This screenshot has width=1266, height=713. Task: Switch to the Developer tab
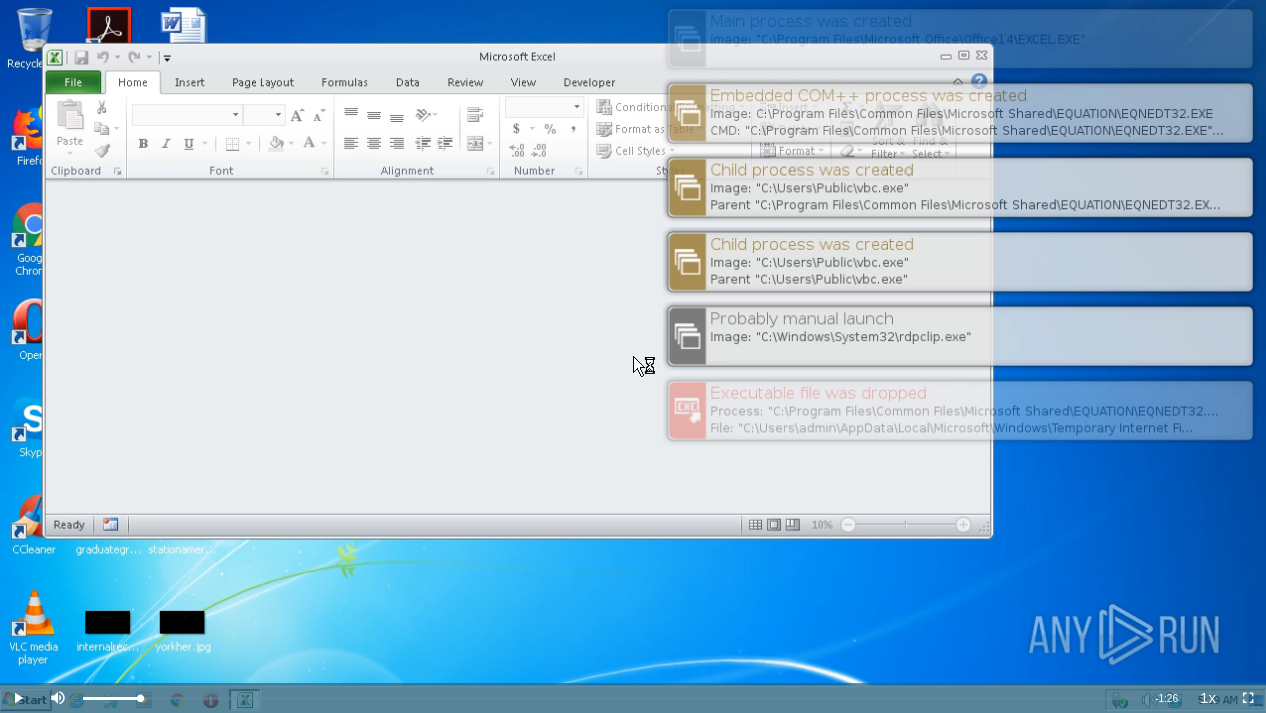click(589, 83)
